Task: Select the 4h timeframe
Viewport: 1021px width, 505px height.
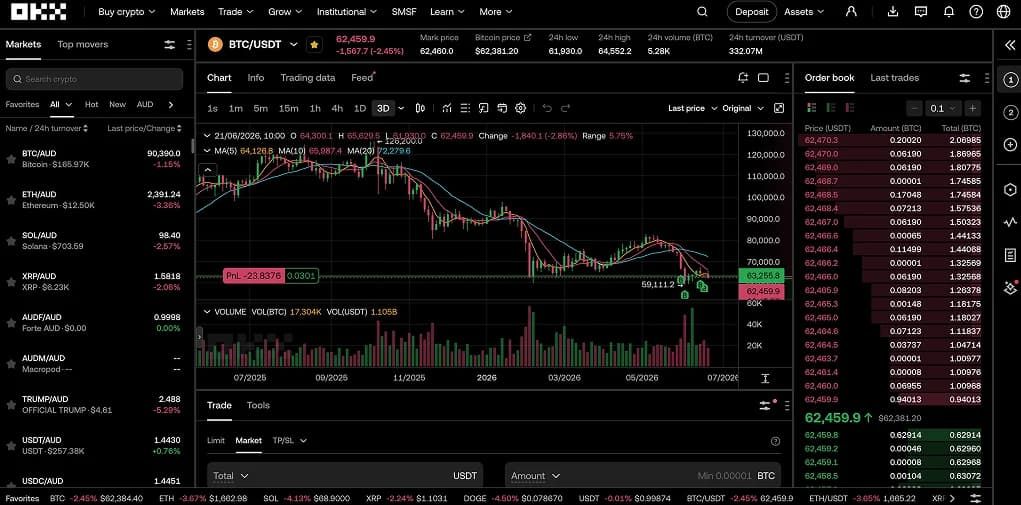Action: 337,108
